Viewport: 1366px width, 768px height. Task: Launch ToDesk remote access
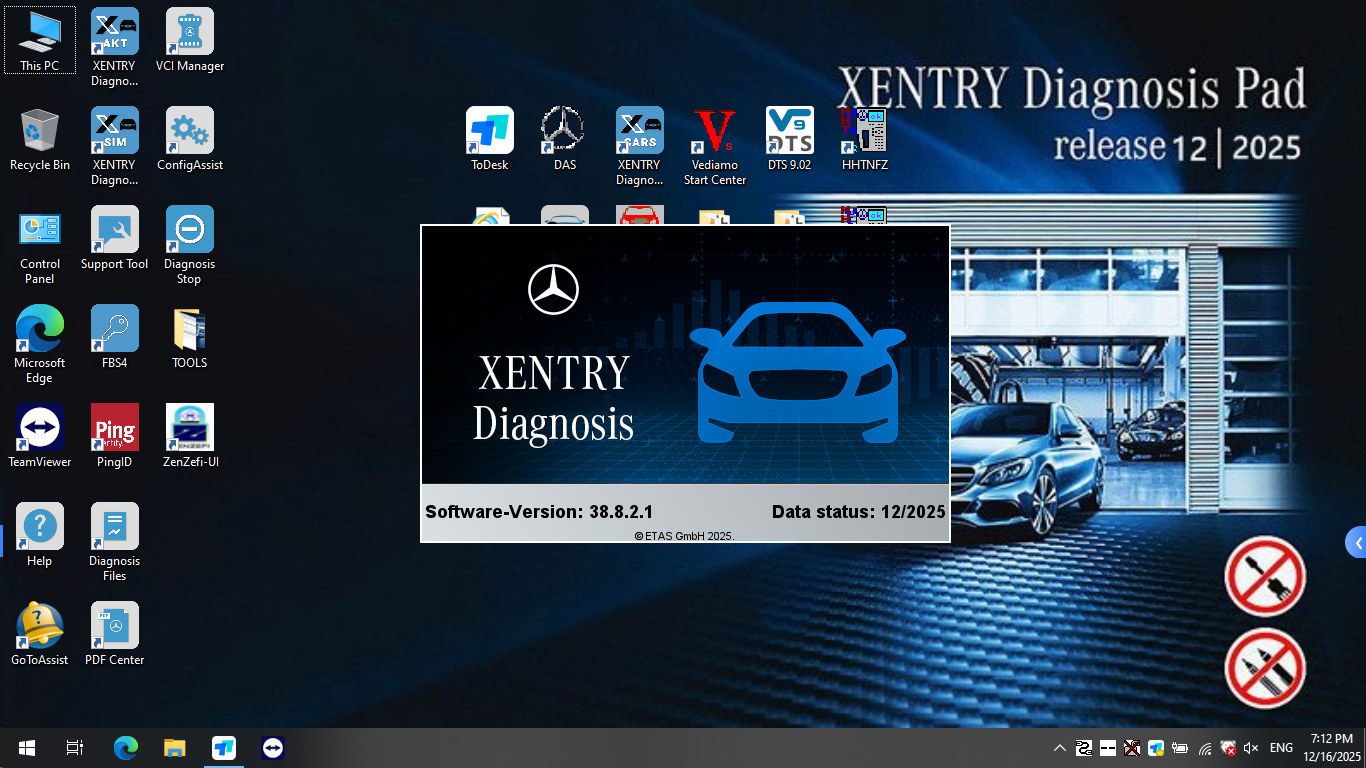click(x=489, y=130)
